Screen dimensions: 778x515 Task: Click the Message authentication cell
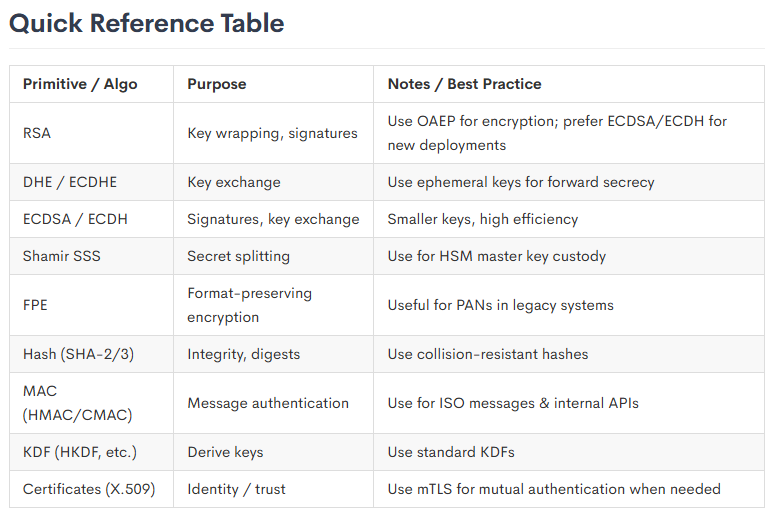click(x=268, y=403)
